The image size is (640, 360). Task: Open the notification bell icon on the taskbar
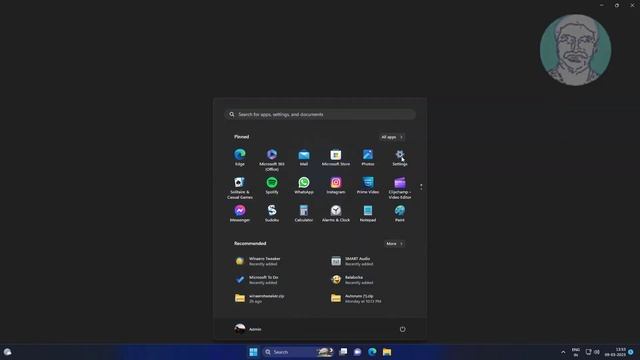631,352
